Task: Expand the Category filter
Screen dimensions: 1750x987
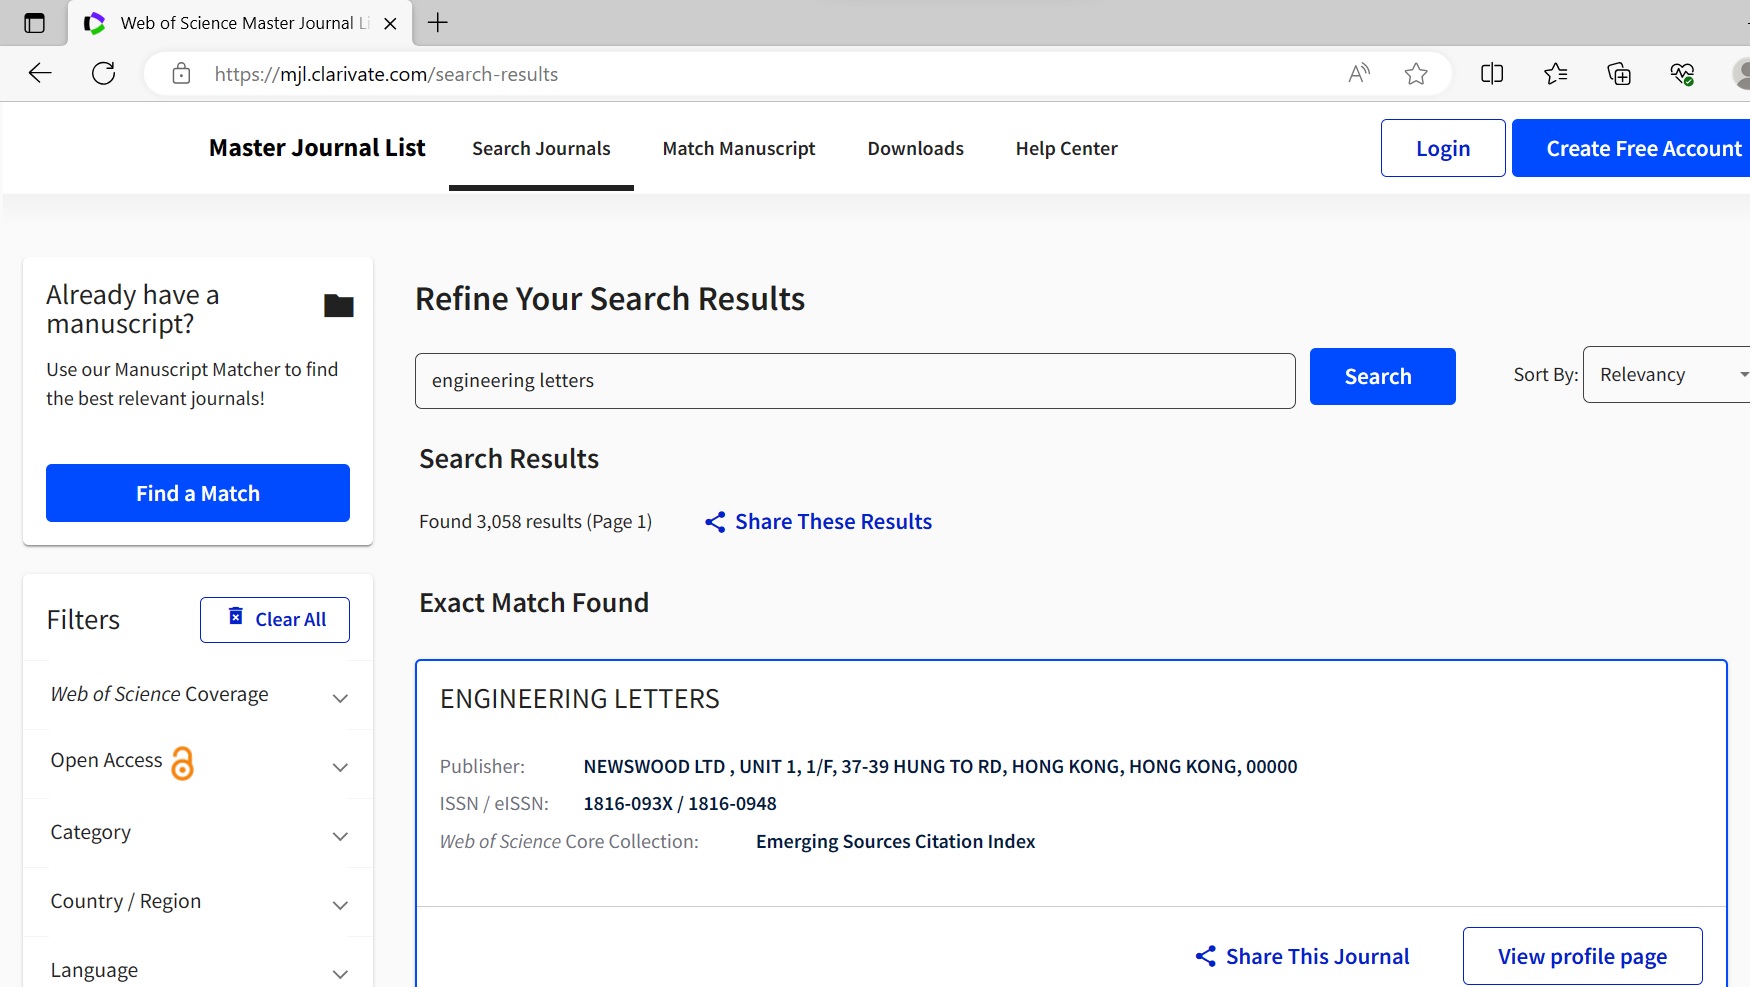Action: pyautogui.click(x=199, y=833)
